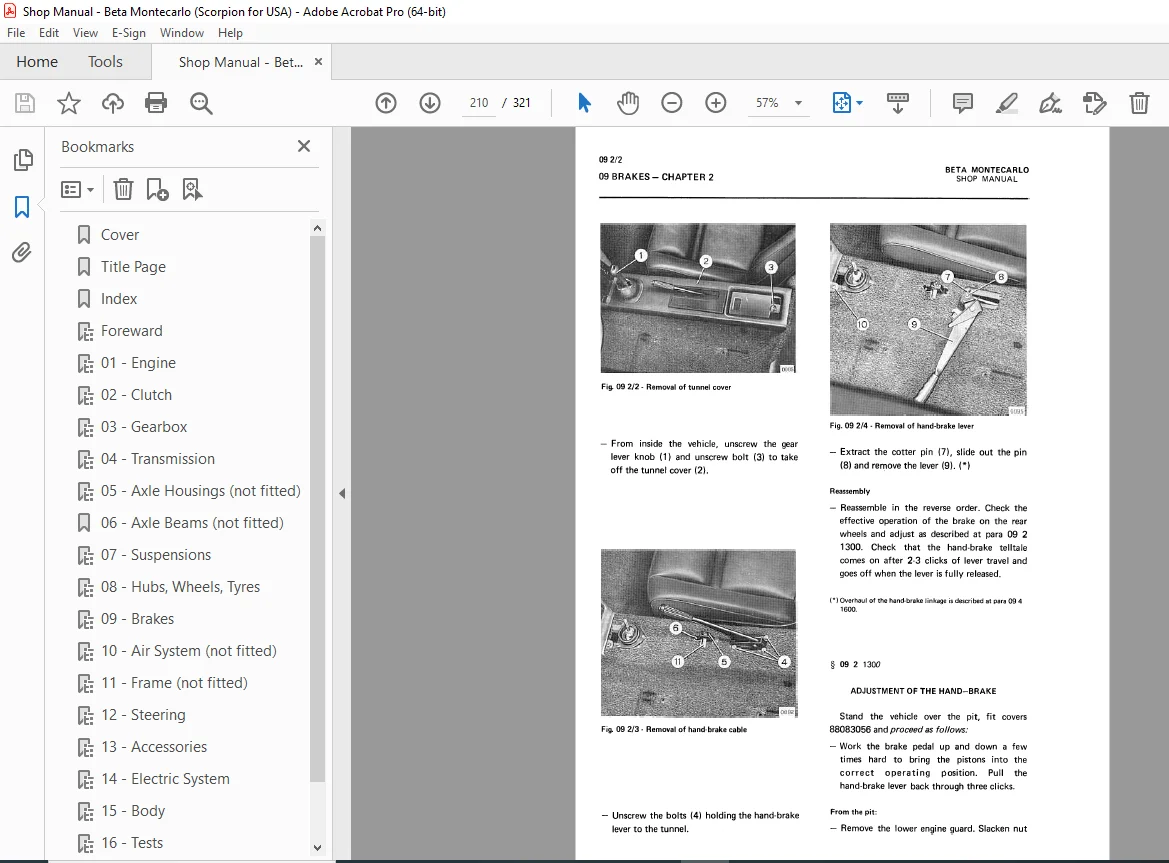Image resolution: width=1169 pixels, height=863 pixels.
Task: Select the 08 - Hubs, Wheels, Tyres bookmark
Action: (180, 587)
